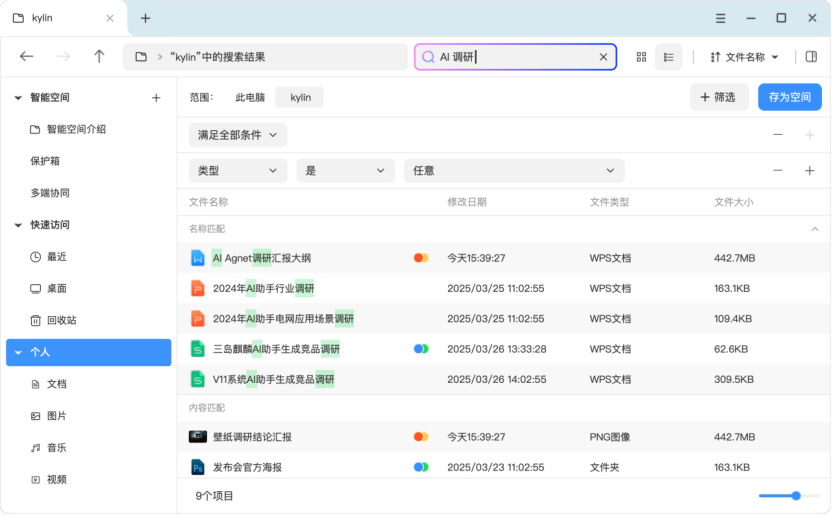Image resolution: width=832 pixels, height=515 pixels.
Task: Open the 任意 value dropdown
Action: tap(514, 171)
